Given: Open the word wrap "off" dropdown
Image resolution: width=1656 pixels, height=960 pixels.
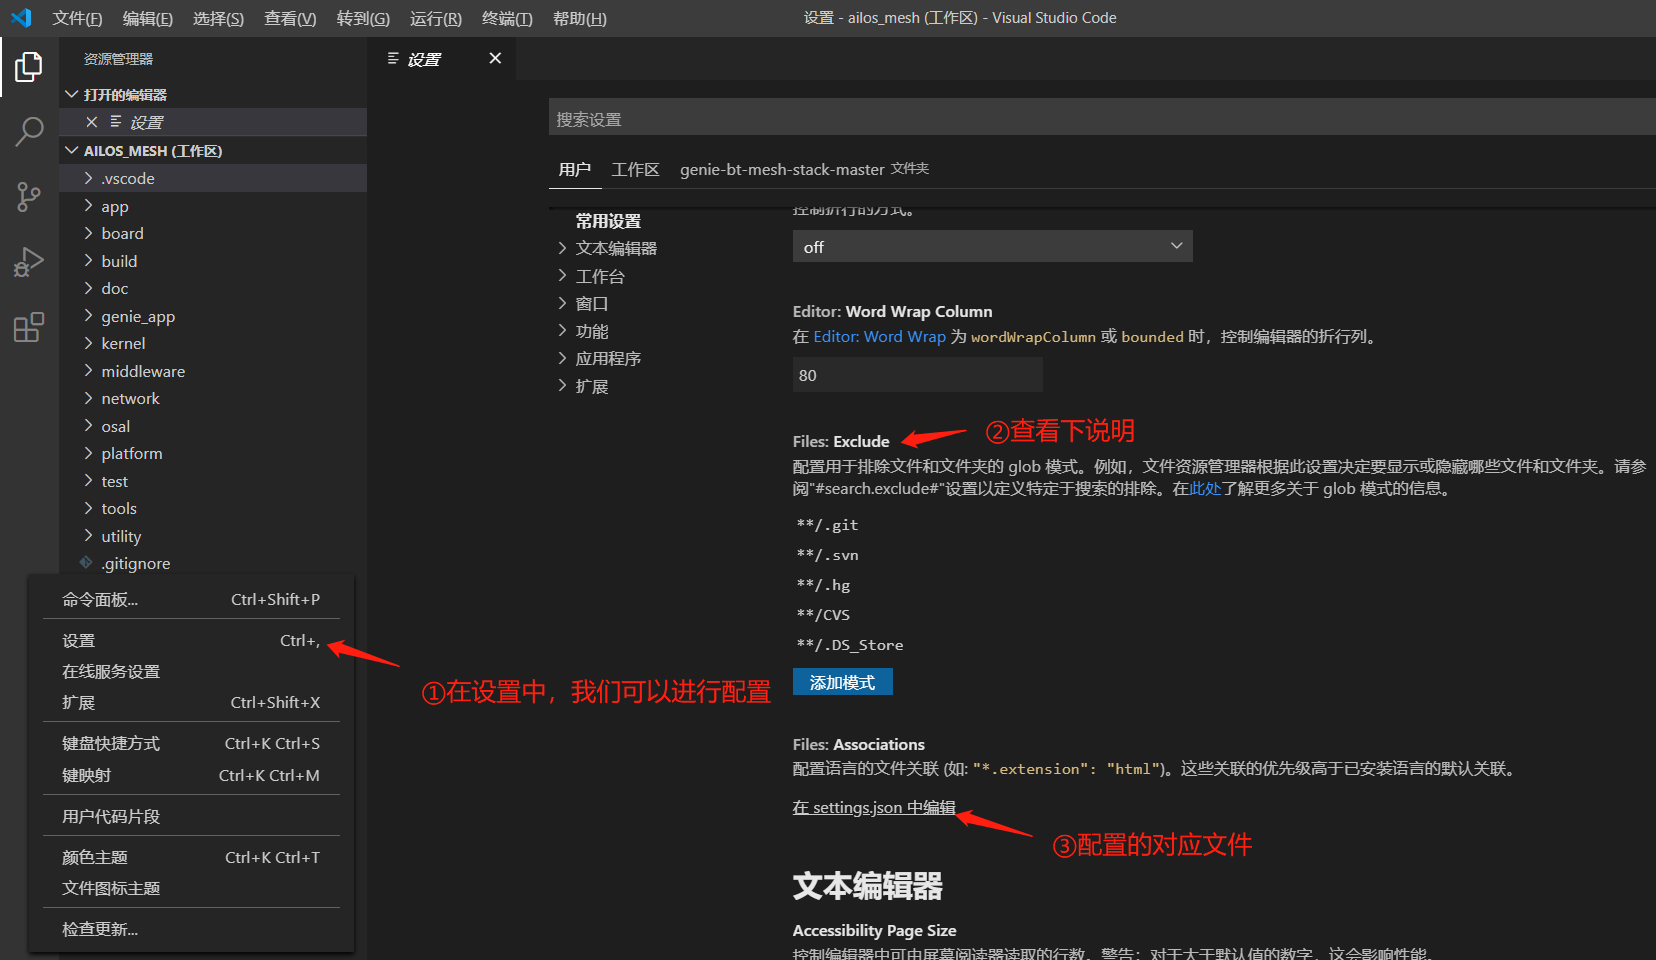Looking at the screenshot, I should click(x=991, y=246).
